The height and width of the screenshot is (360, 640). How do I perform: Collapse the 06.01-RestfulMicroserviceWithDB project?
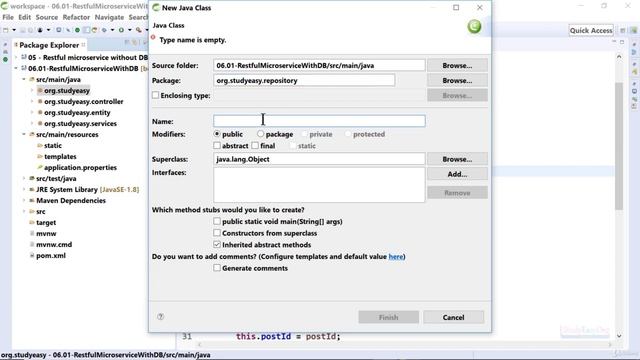tap(16, 68)
